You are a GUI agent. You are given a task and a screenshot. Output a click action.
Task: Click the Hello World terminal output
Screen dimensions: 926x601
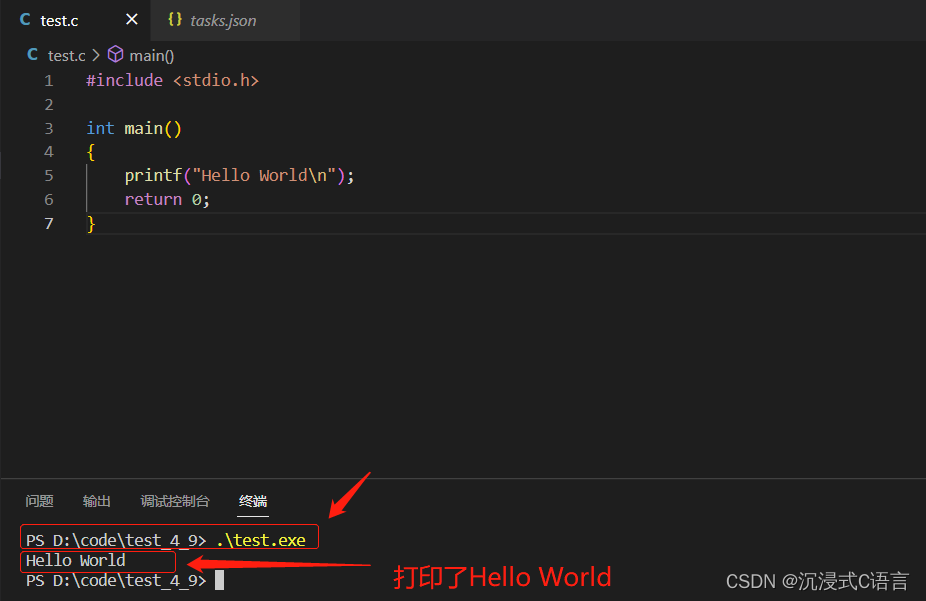pyautogui.click(x=76, y=560)
